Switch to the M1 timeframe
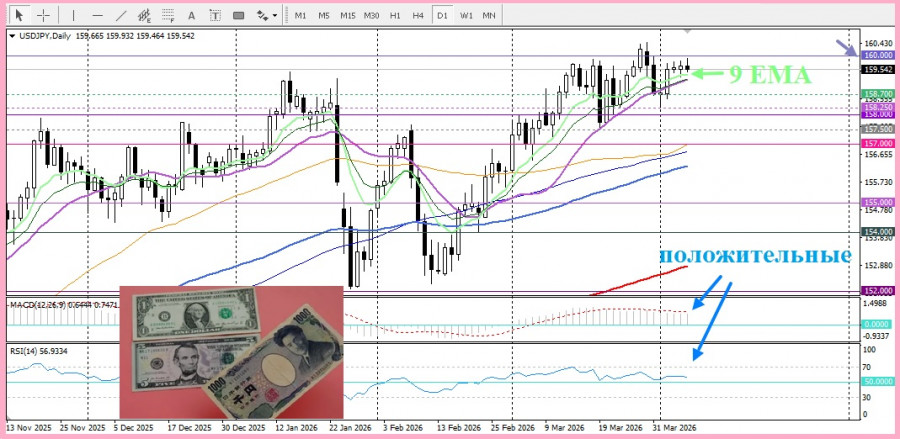Image resolution: width=900 pixels, height=439 pixels. [x=300, y=15]
